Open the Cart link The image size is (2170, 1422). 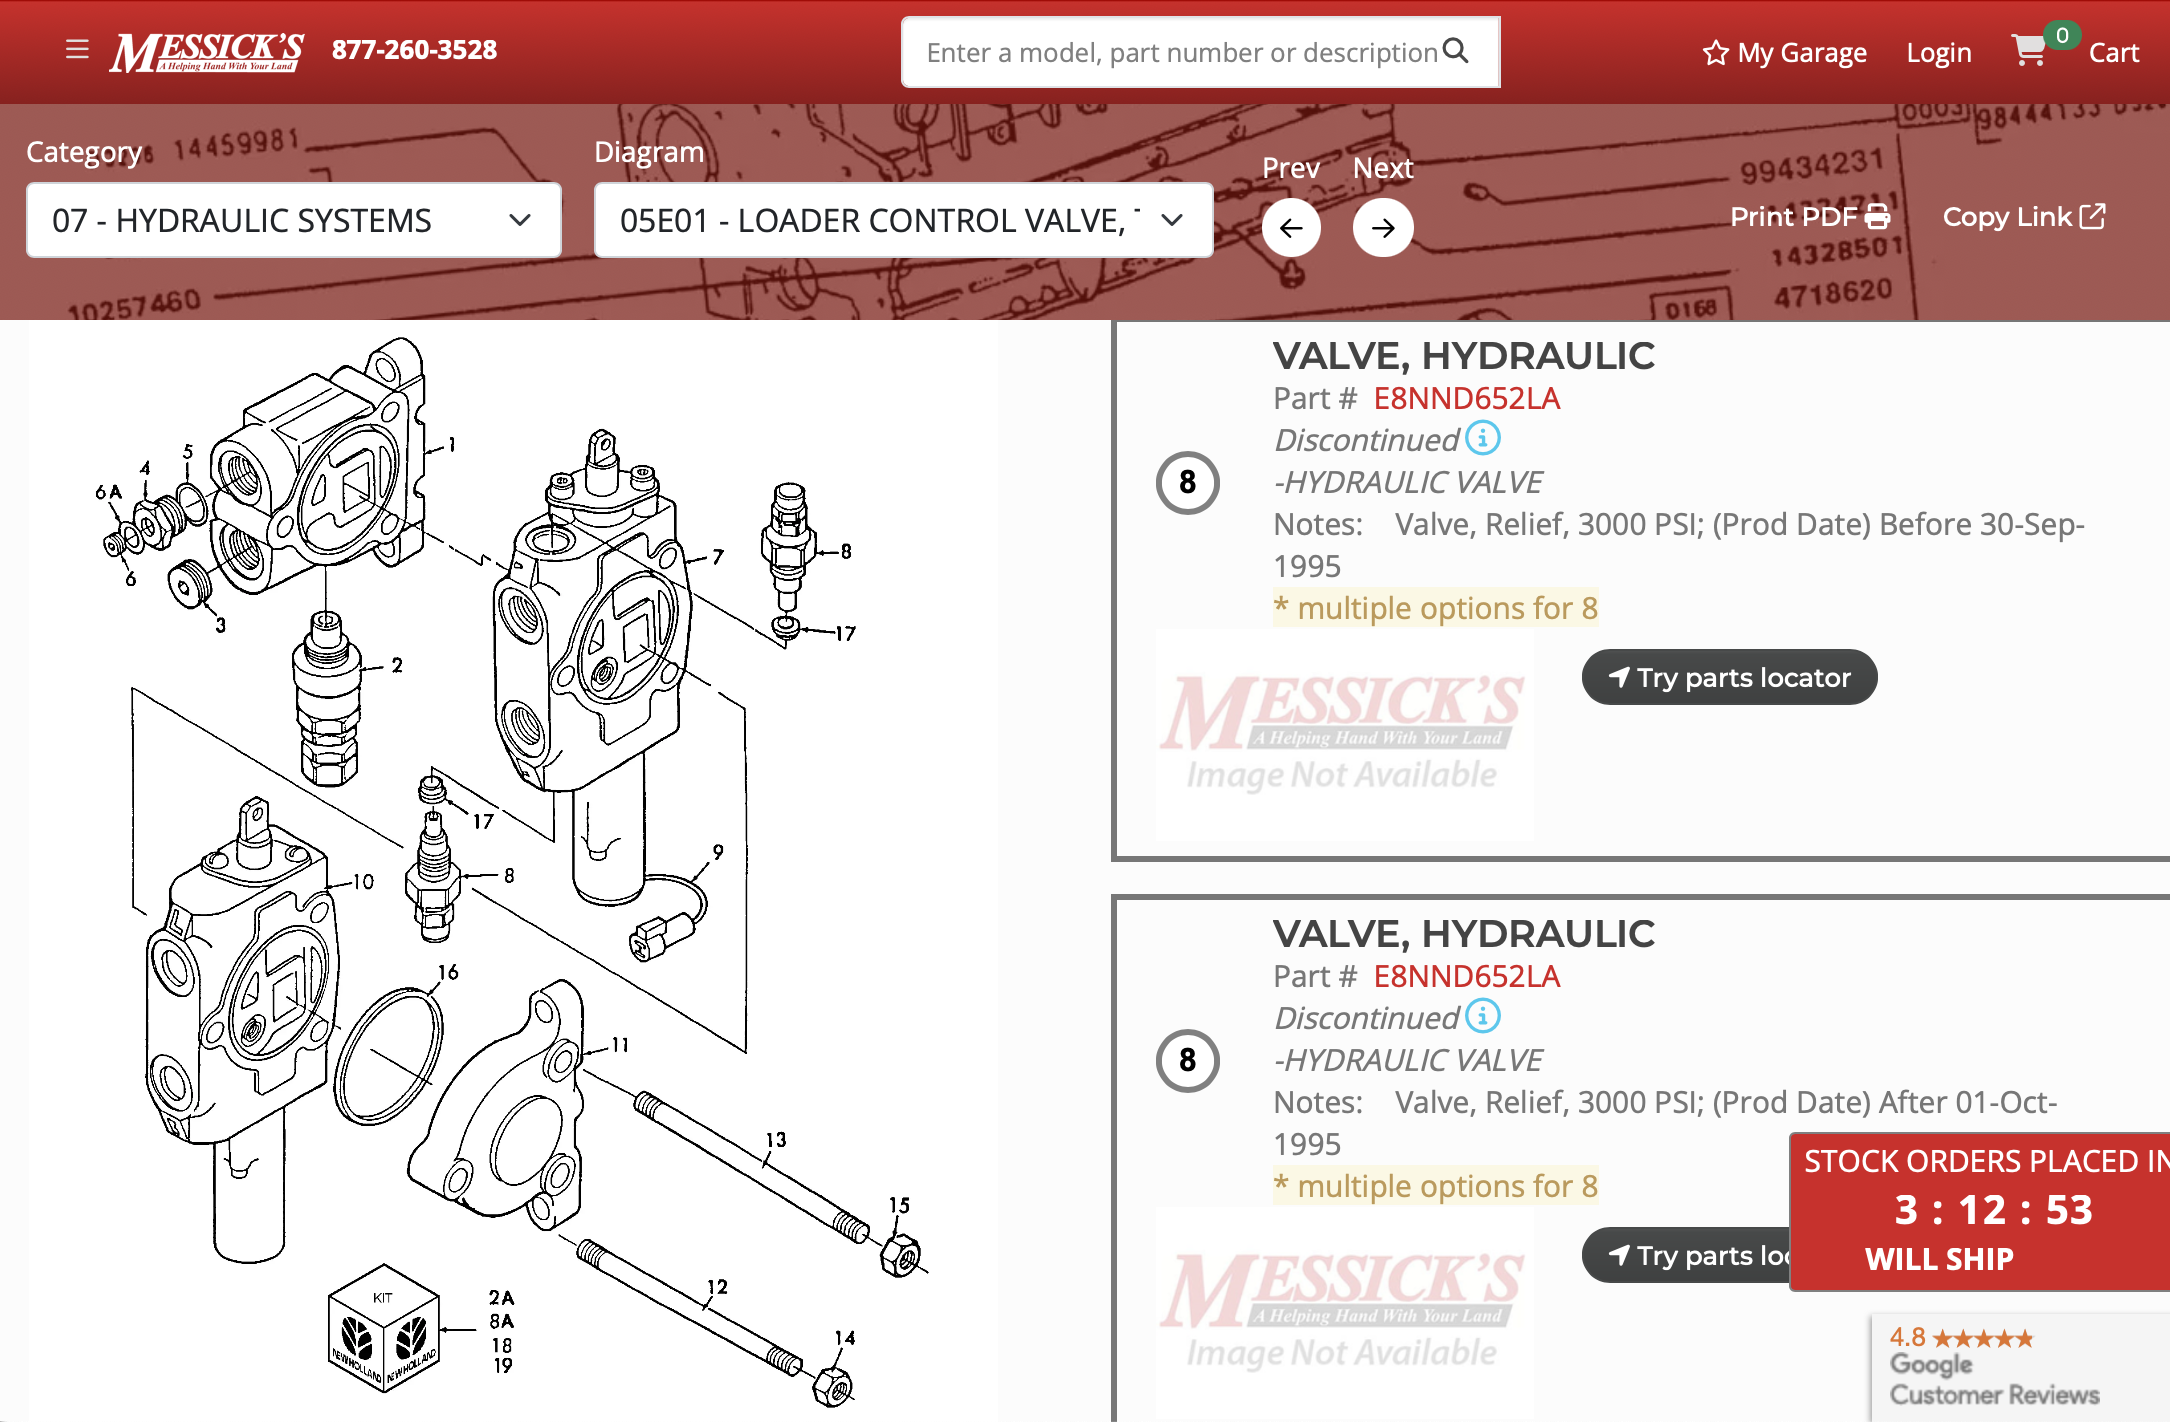(2113, 53)
